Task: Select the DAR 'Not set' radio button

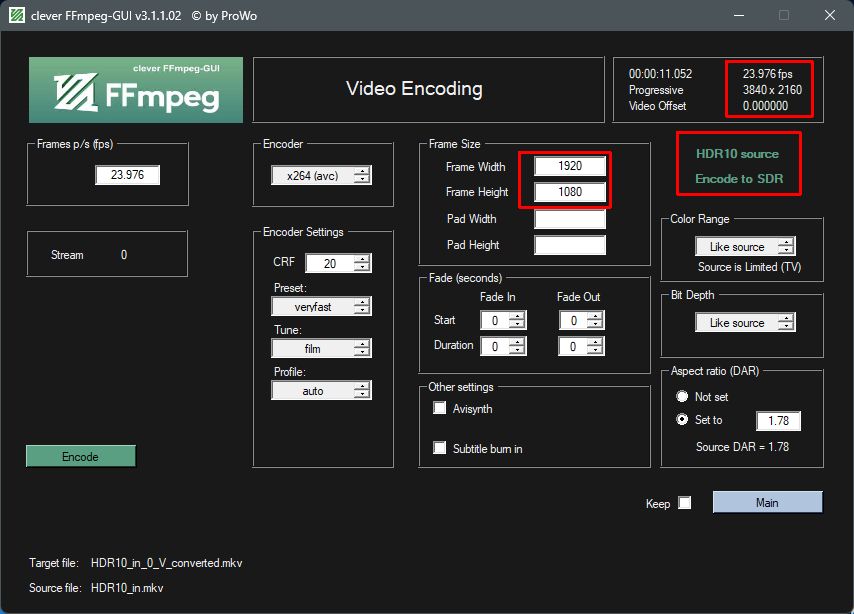Action: [x=682, y=396]
